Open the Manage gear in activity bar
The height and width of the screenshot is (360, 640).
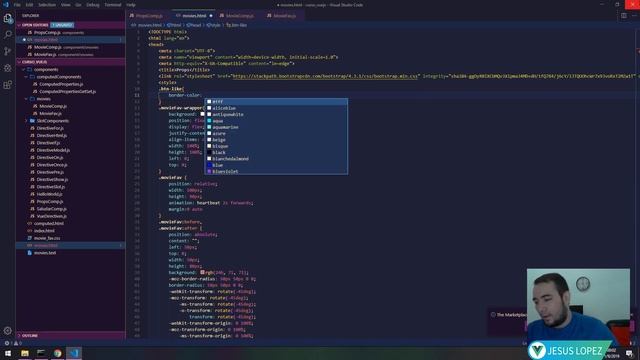tap(7, 331)
